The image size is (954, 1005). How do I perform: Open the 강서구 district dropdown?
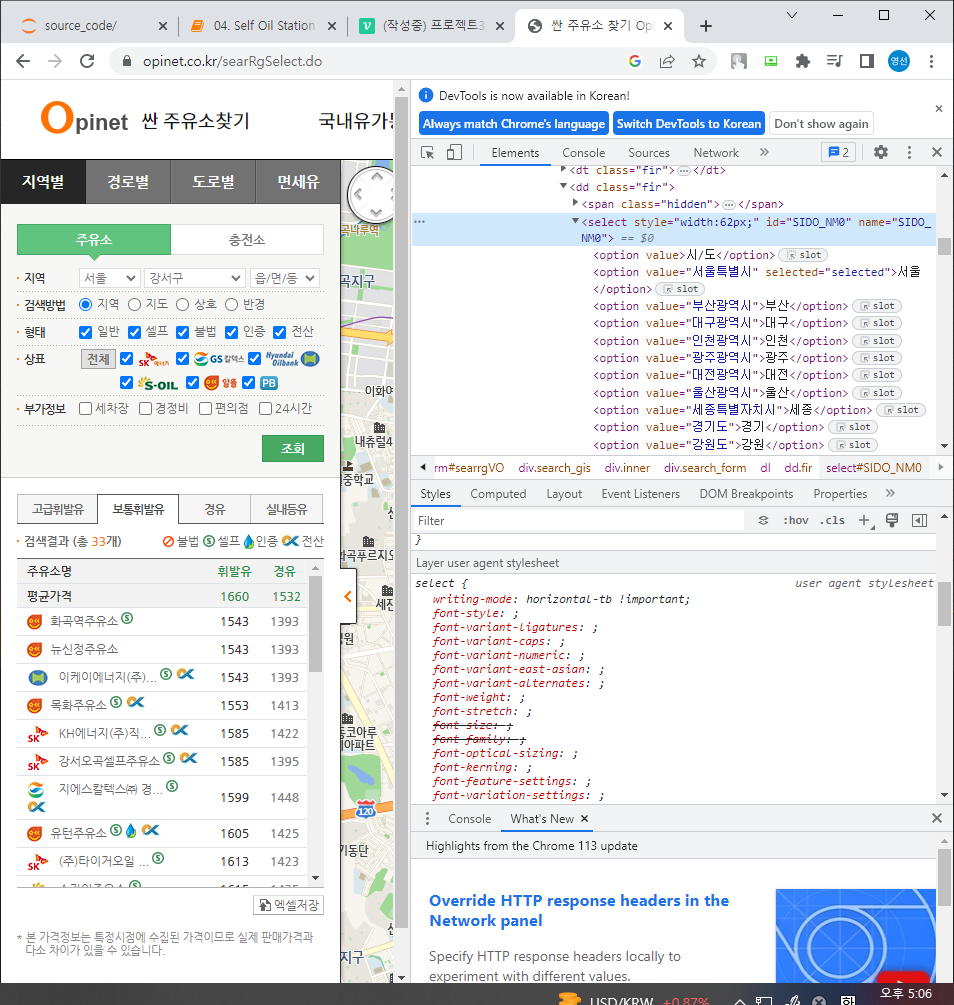click(195, 278)
